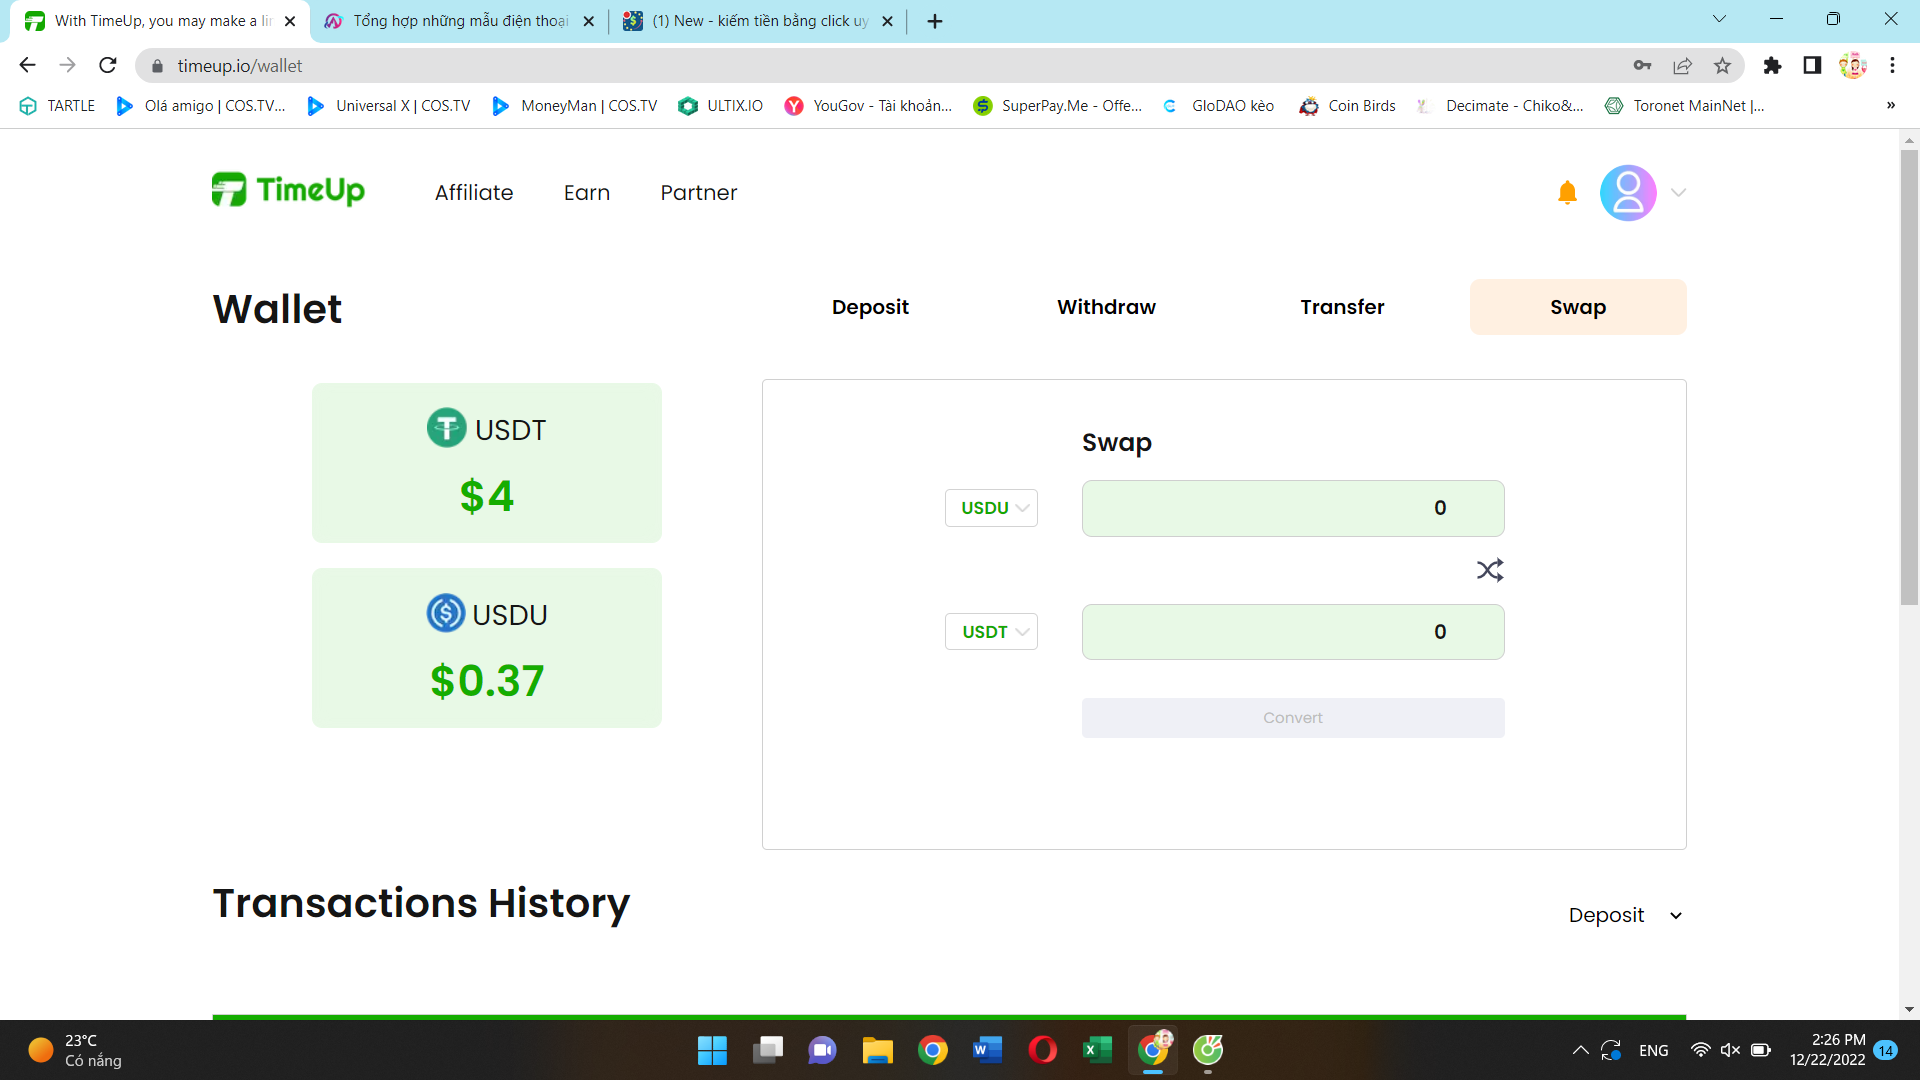This screenshot has width=1920, height=1080.
Task: Expand the USDT currency dropdown
Action: point(991,632)
